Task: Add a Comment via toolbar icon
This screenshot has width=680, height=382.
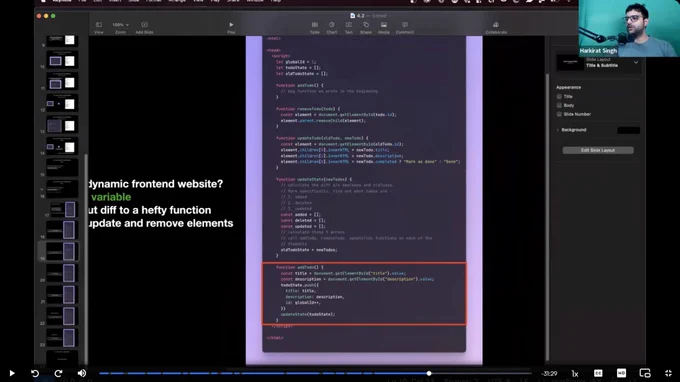Action: pos(405,28)
